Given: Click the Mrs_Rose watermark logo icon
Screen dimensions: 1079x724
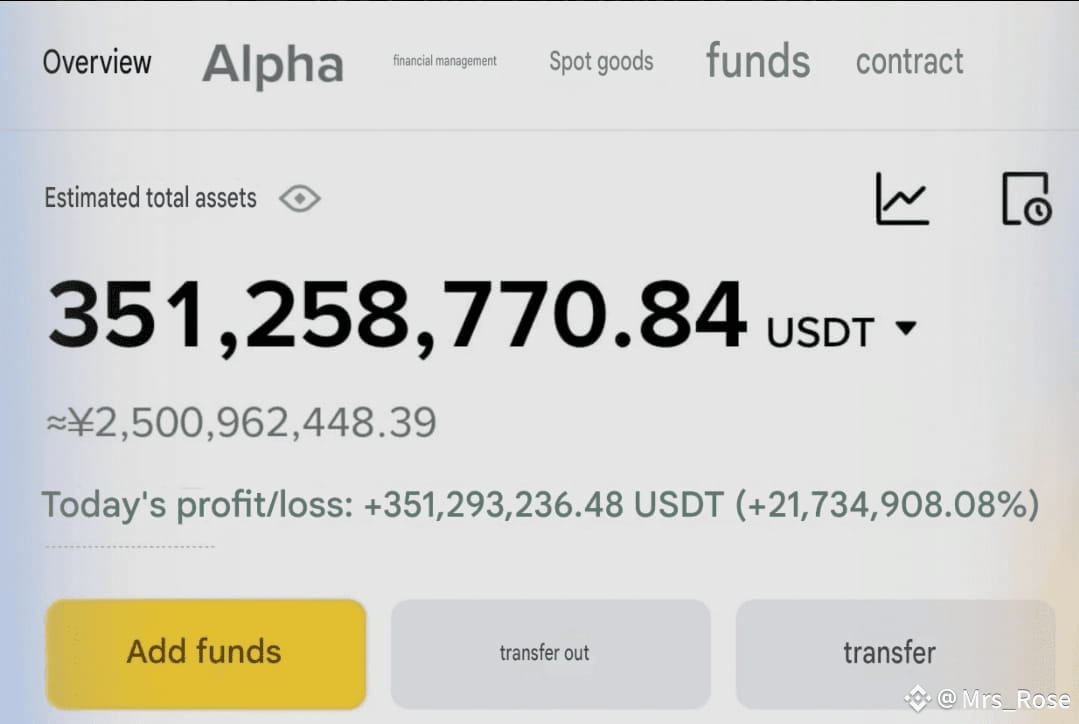Looking at the screenshot, I should pyautogui.click(x=917, y=699).
